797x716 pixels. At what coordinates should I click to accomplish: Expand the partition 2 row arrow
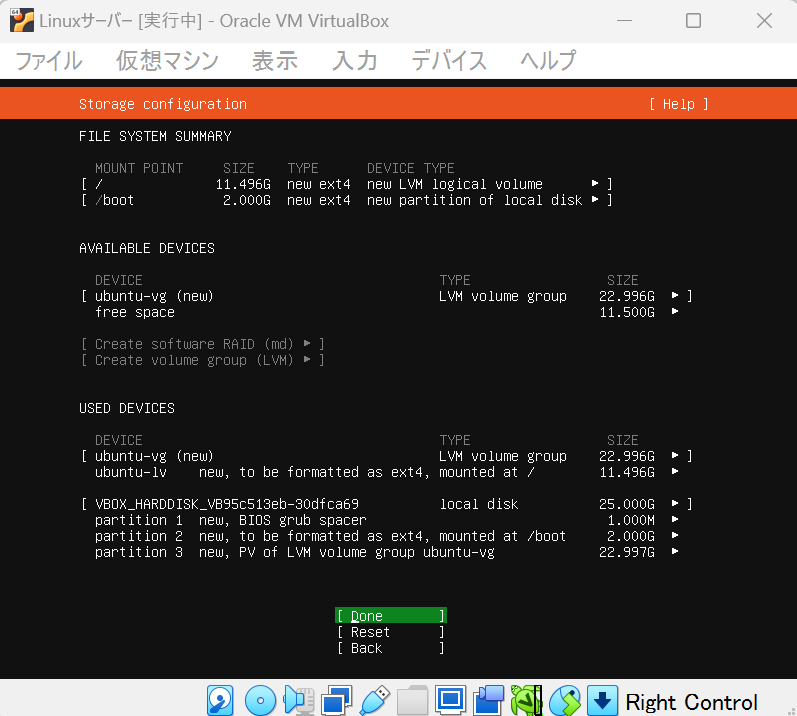[675, 536]
